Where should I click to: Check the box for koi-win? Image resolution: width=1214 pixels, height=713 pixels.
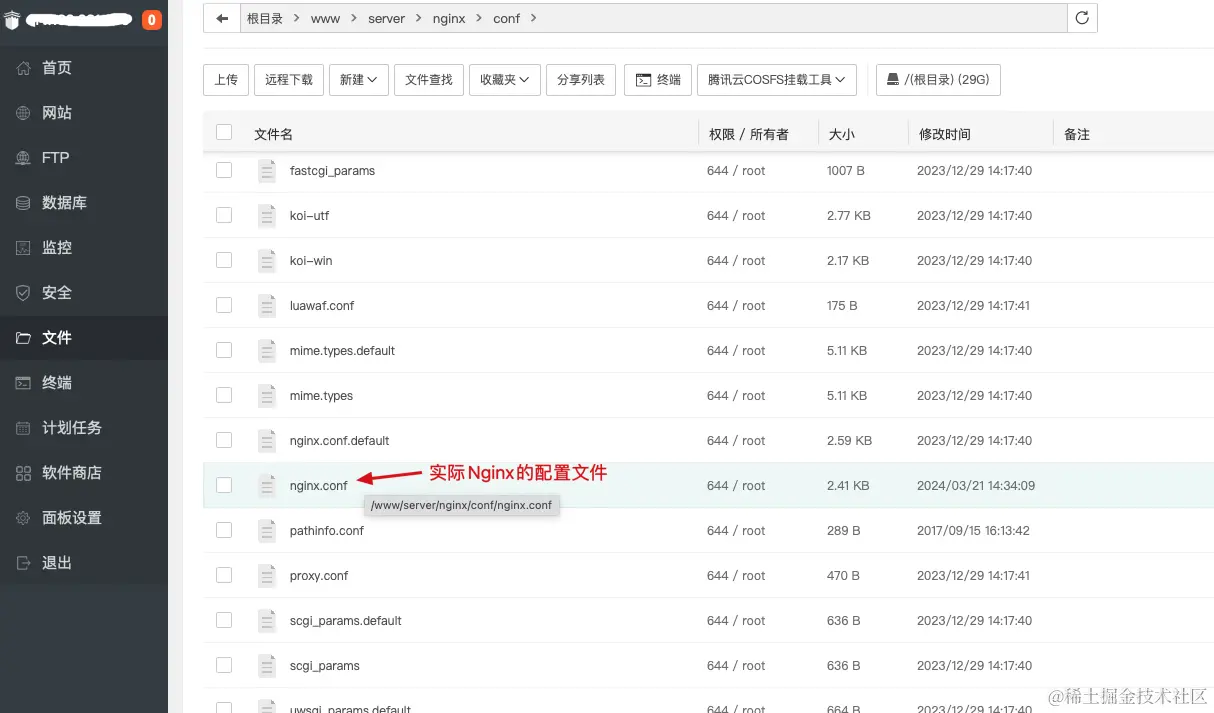tap(224, 260)
